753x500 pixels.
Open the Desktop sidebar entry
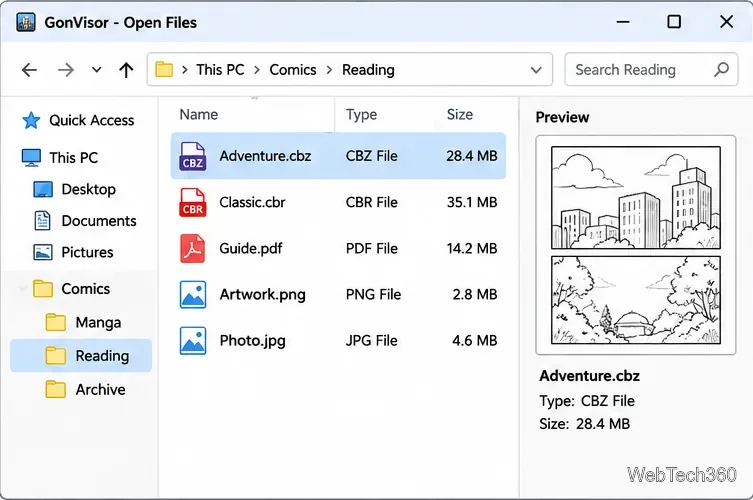tap(88, 189)
